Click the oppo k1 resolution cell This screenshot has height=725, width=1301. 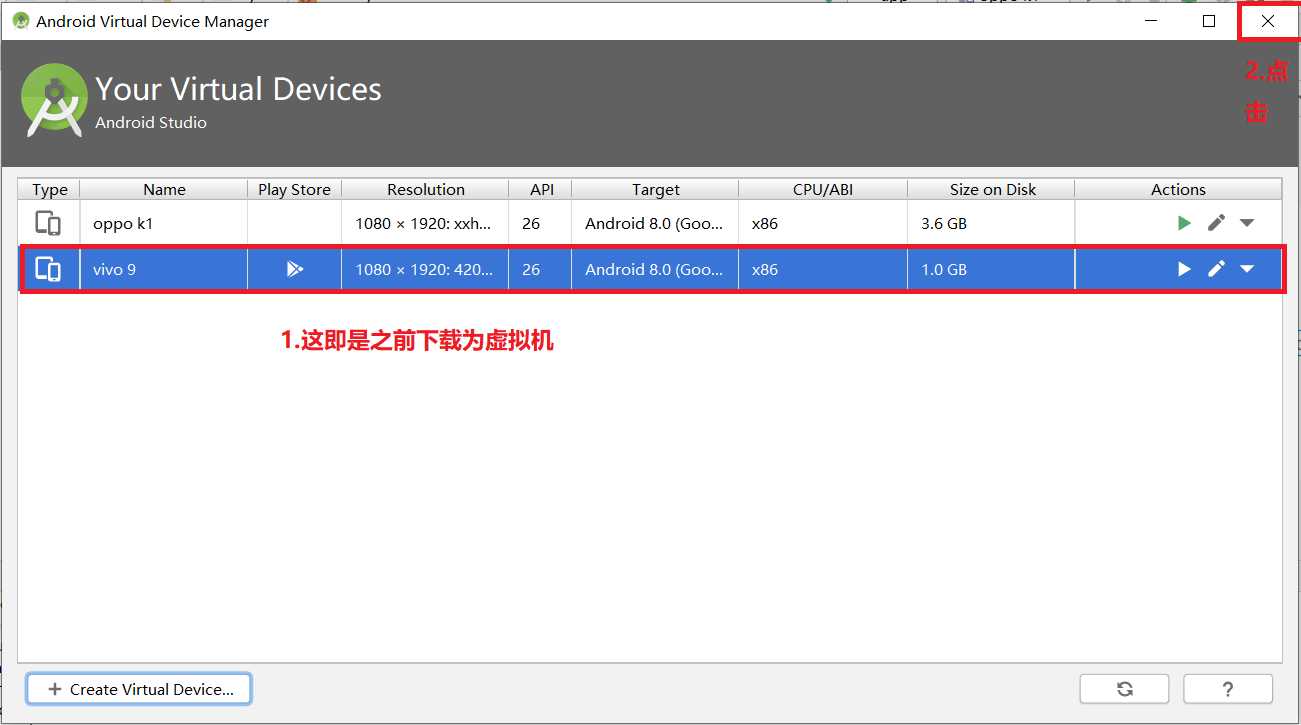[x=425, y=223]
